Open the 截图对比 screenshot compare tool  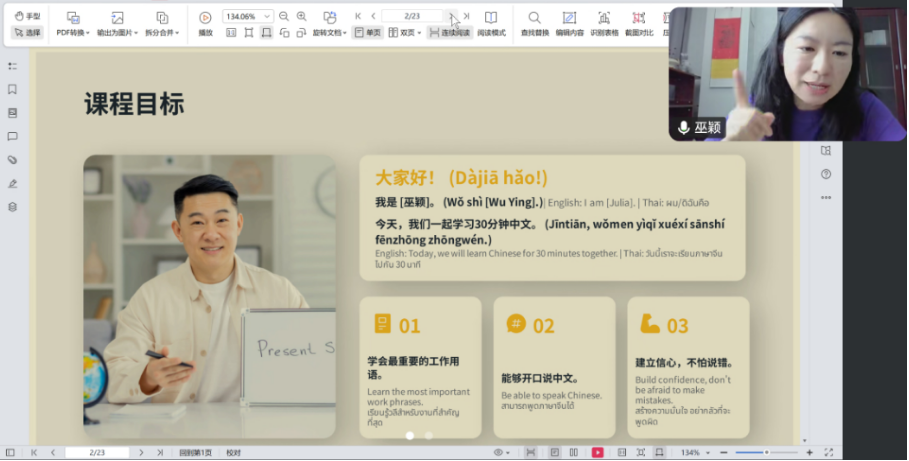click(639, 24)
